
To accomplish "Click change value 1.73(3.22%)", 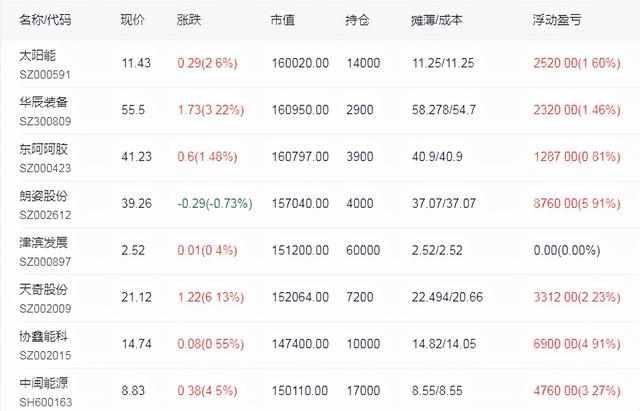I will pos(211,110).
